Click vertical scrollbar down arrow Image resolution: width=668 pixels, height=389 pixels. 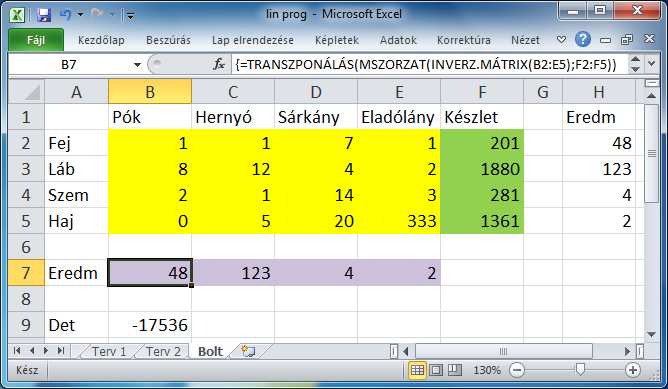coord(651,335)
